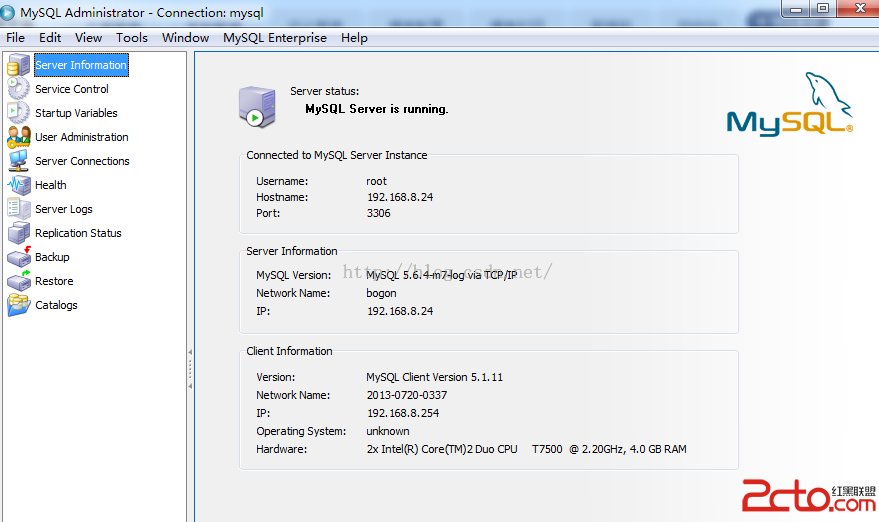Click the network name bogon

381,293
